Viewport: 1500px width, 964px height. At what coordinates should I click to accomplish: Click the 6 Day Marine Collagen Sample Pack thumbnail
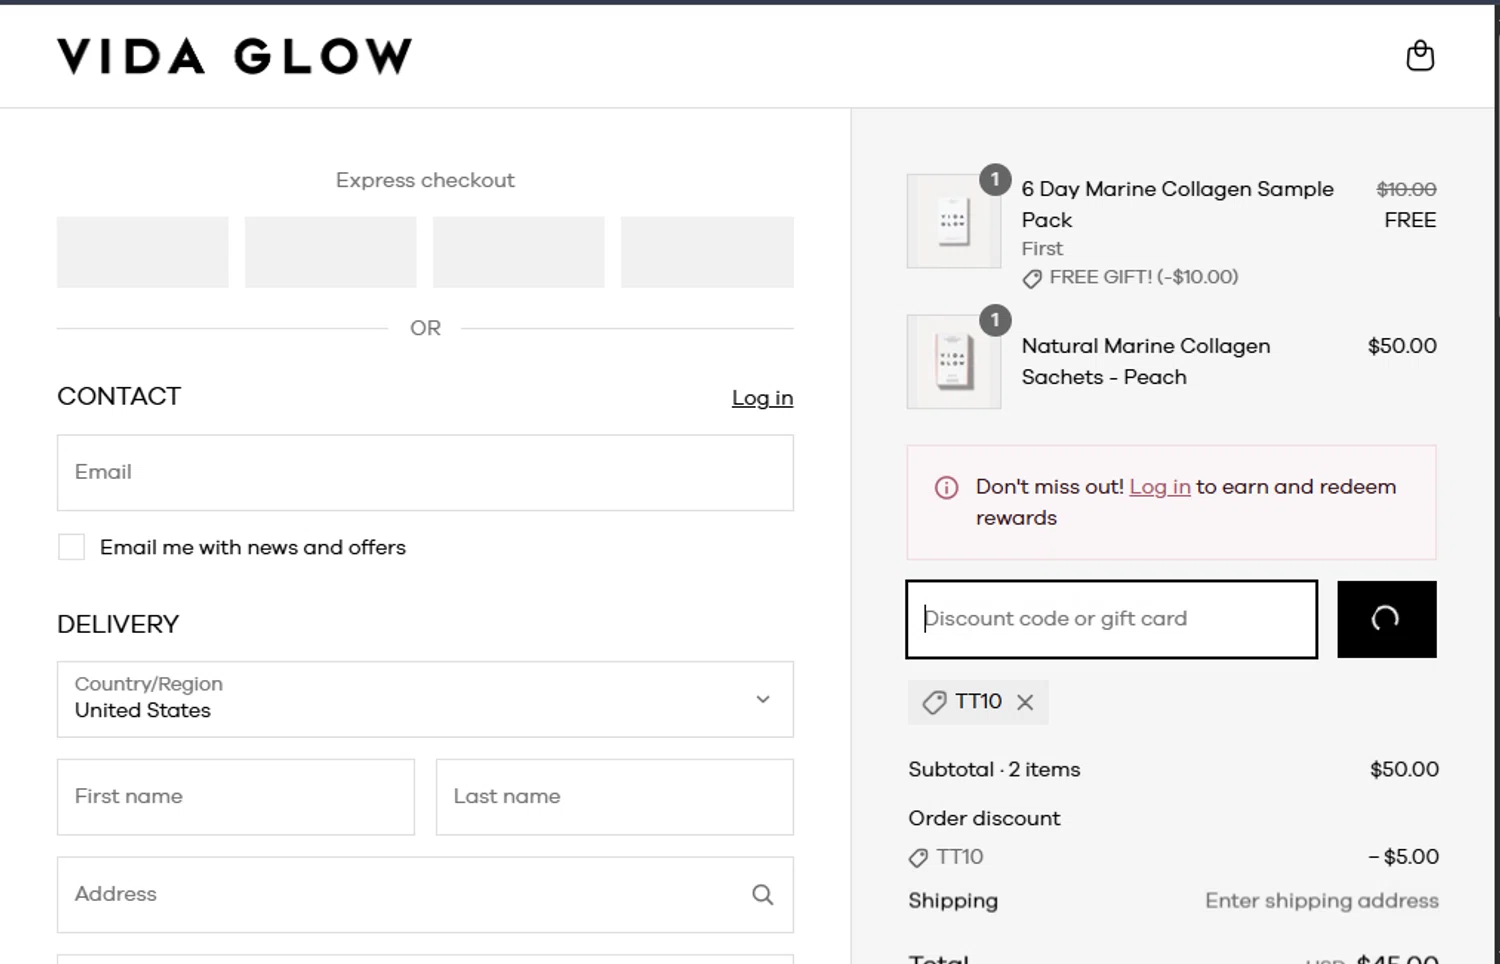954,220
